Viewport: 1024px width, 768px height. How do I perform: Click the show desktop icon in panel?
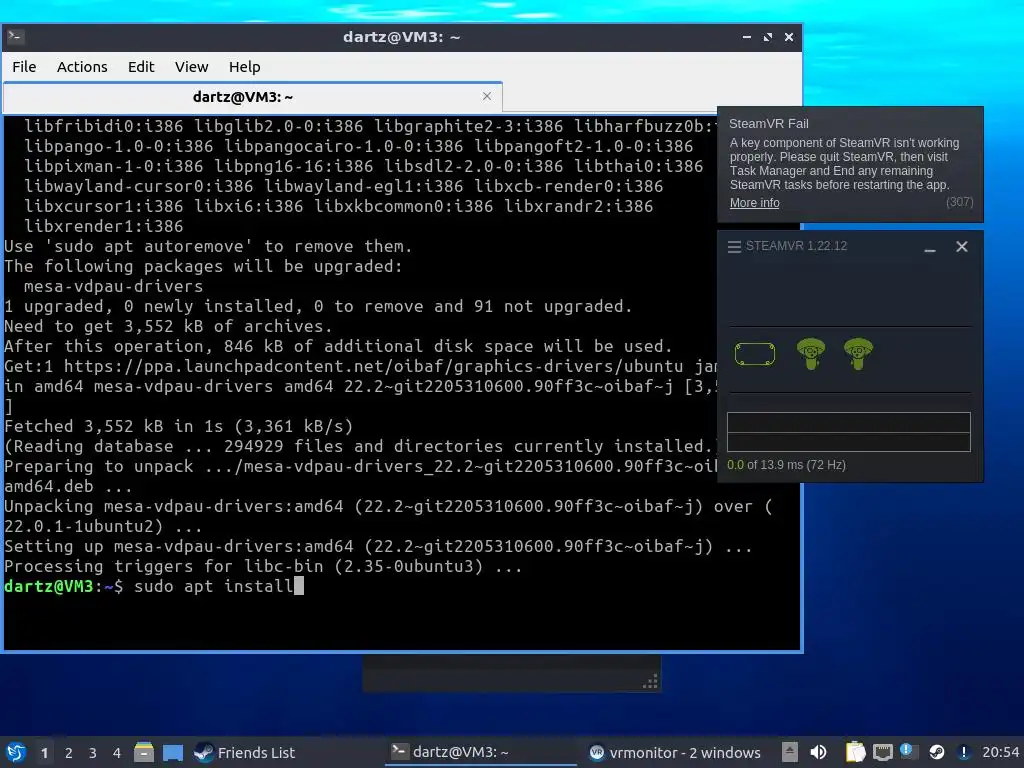pos(173,753)
